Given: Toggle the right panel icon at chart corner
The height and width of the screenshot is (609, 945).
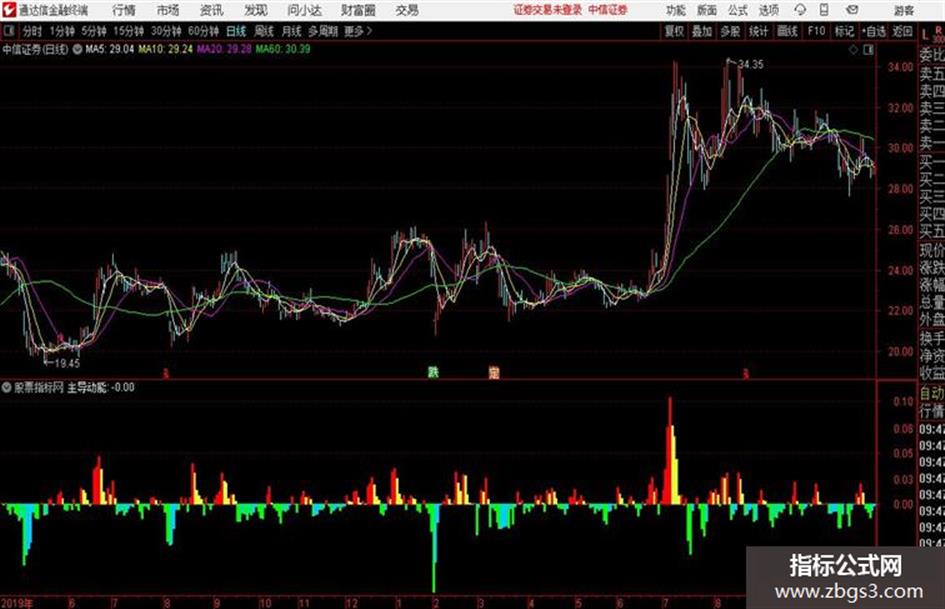Looking at the screenshot, I should (x=868, y=50).
